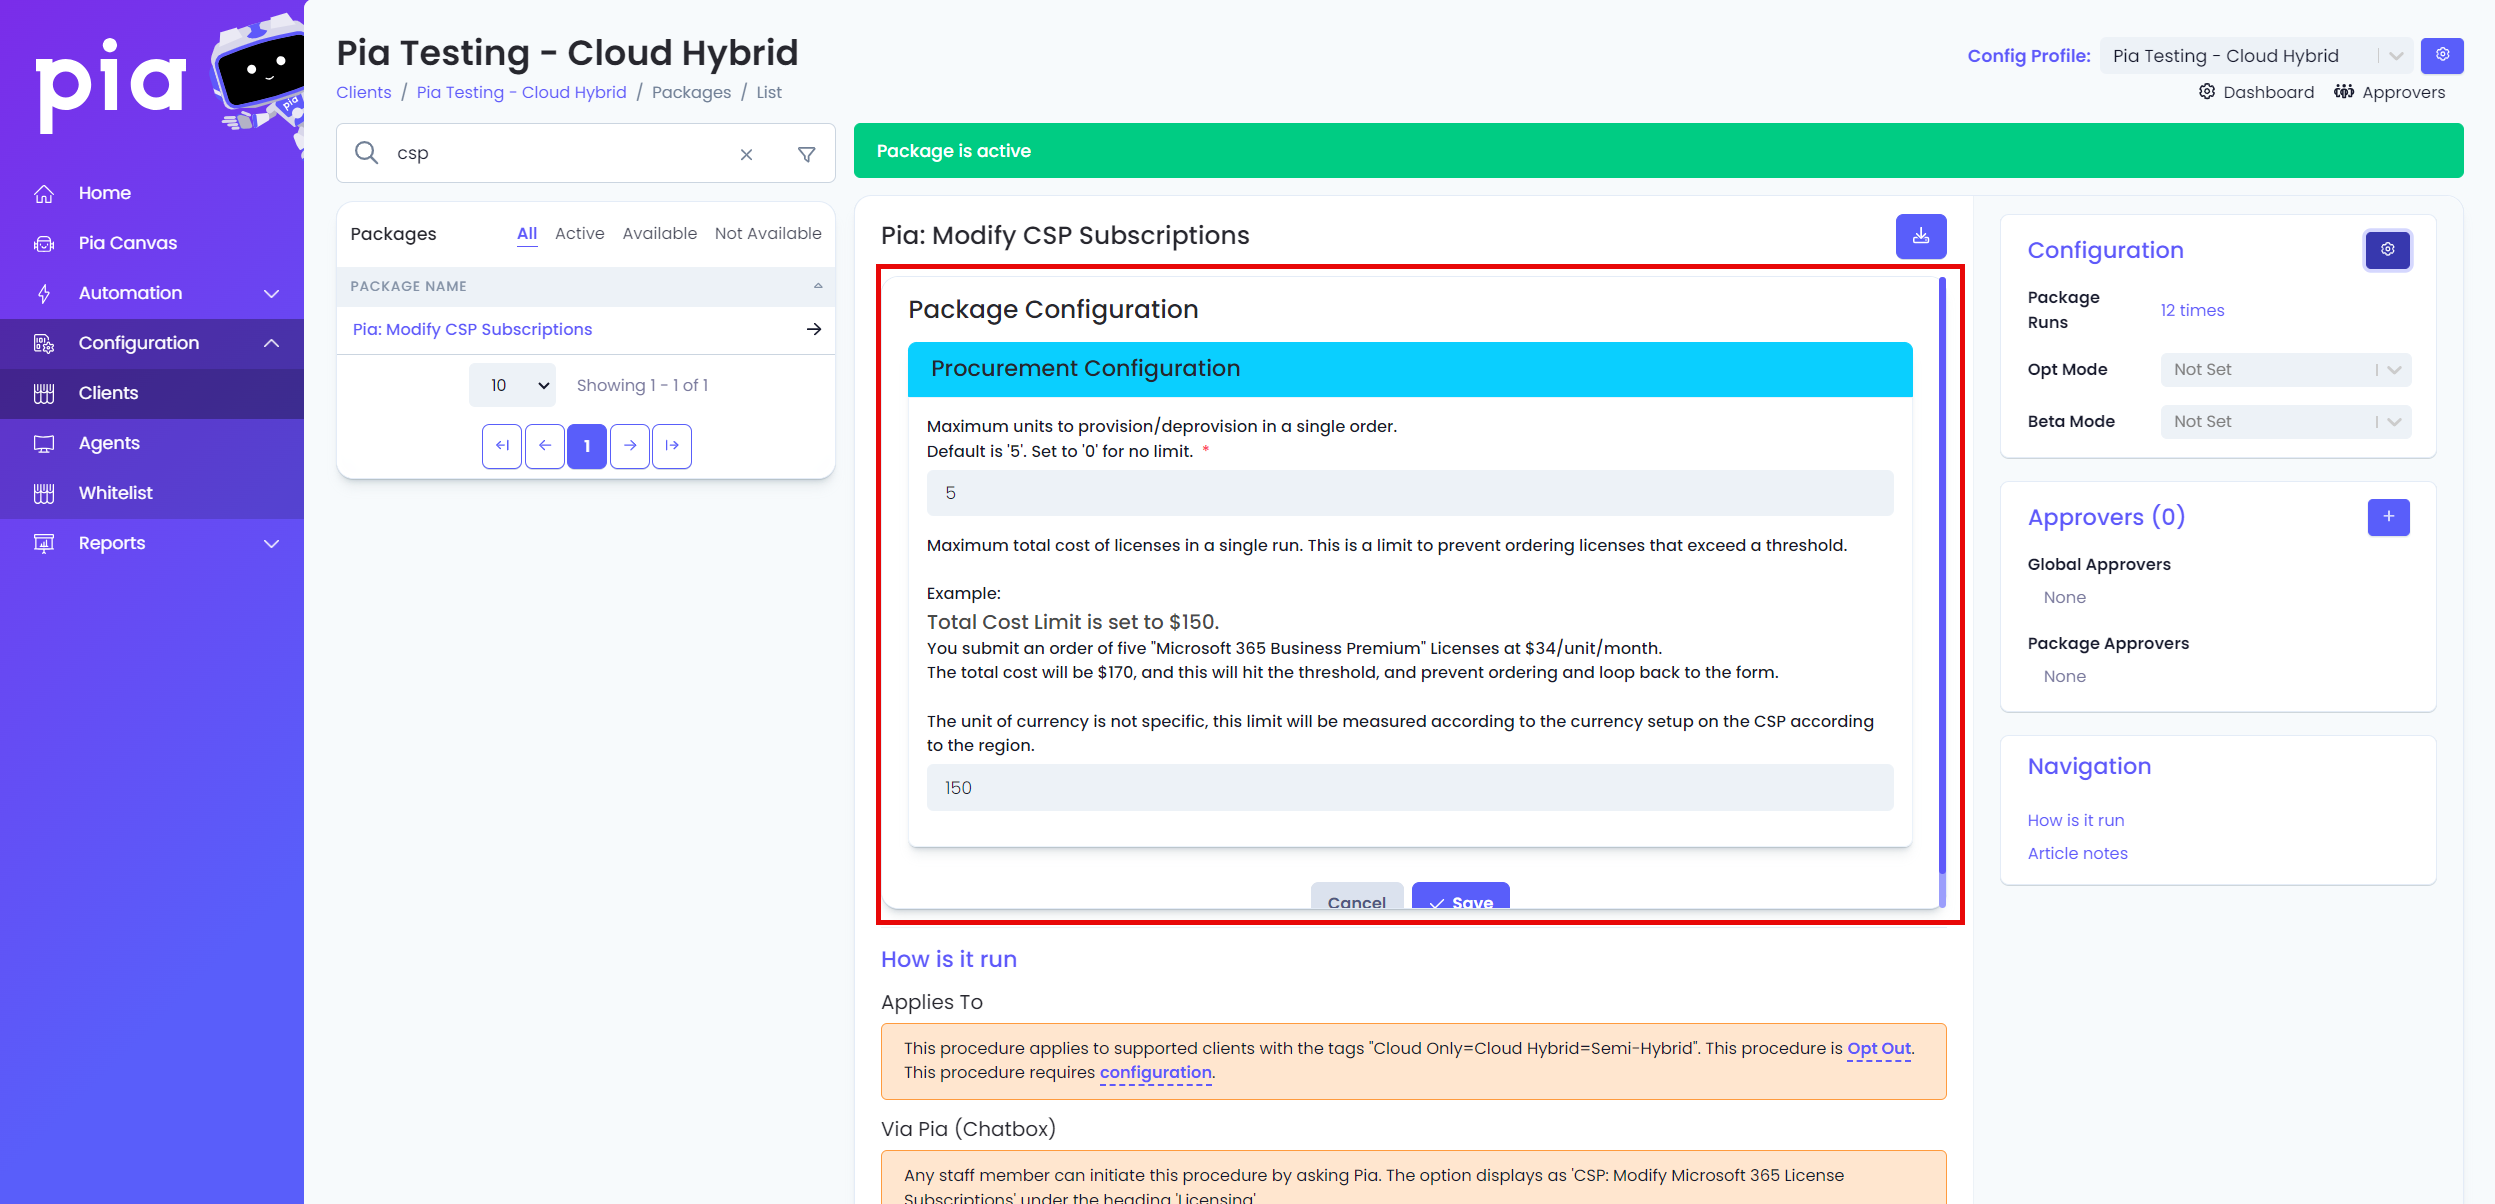Select the All packages tab

click(x=527, y=233)
